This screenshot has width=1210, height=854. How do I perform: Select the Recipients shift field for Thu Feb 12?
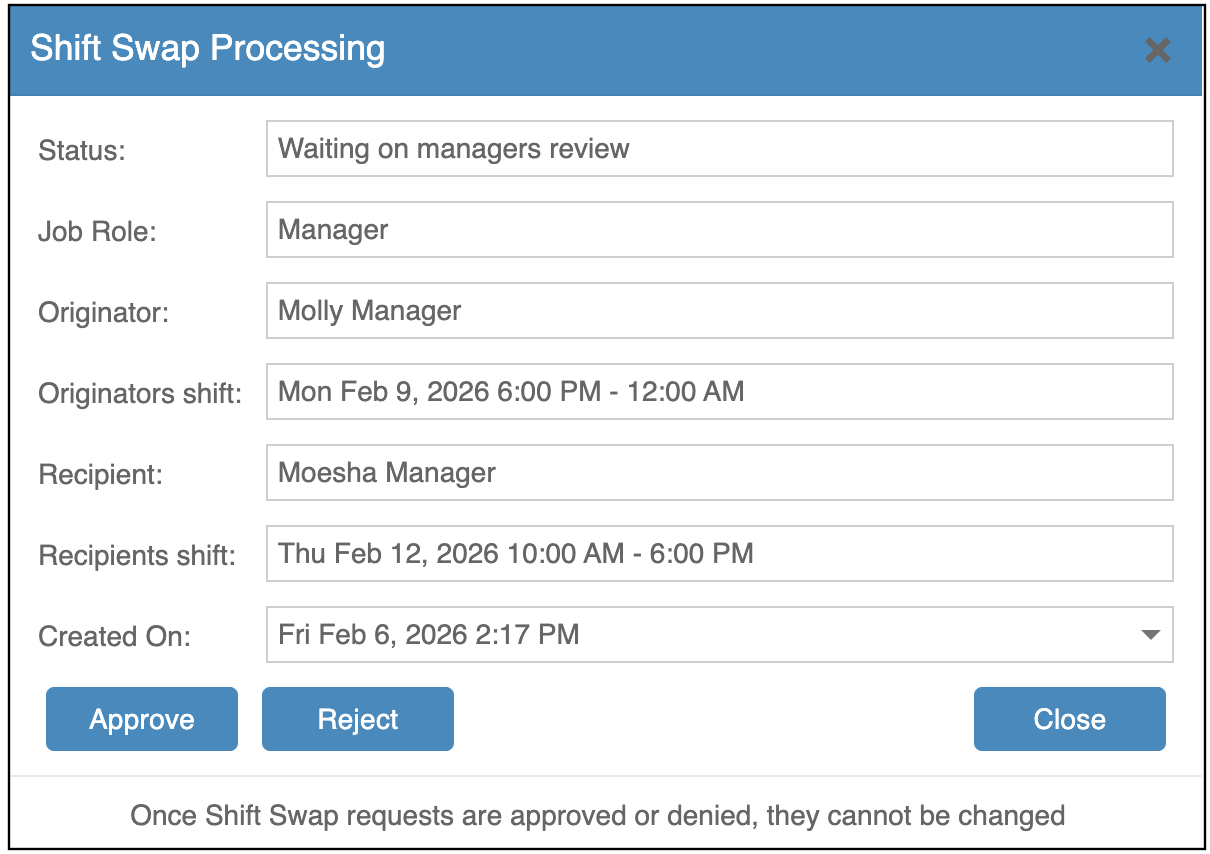point(719,554)
